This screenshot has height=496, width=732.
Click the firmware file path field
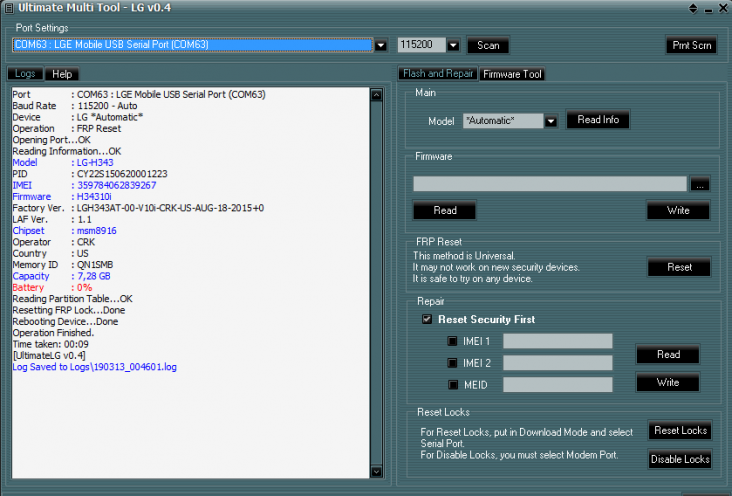[x=550, y=184]
